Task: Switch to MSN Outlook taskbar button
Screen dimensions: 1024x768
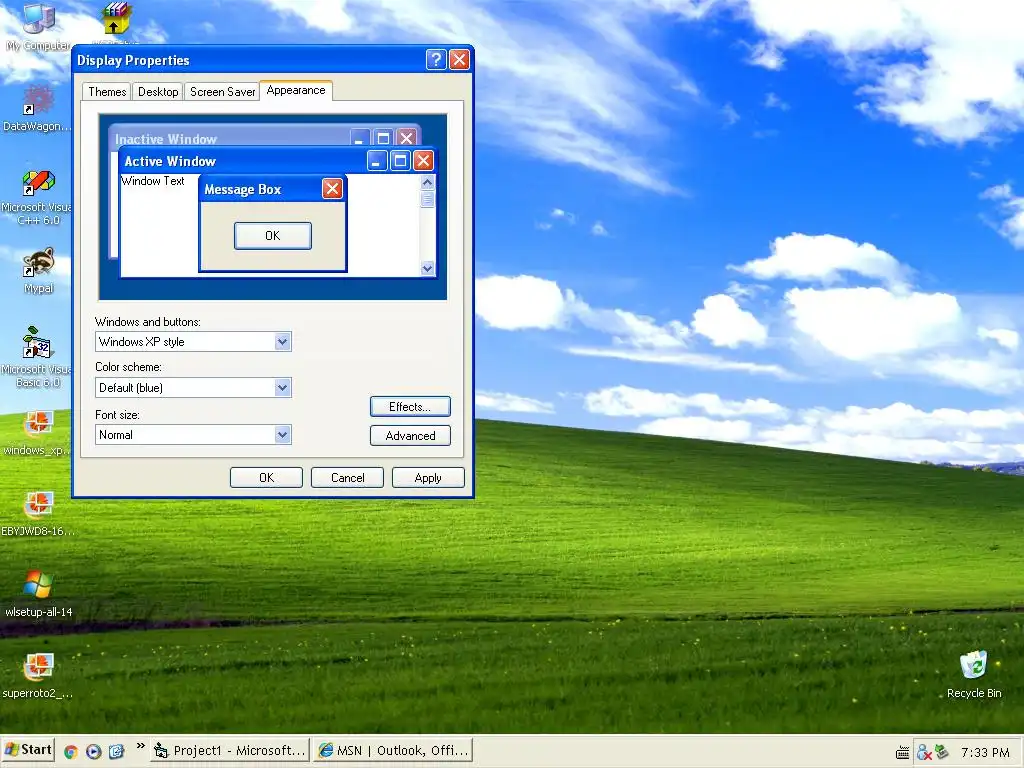Action: (393, 751)
